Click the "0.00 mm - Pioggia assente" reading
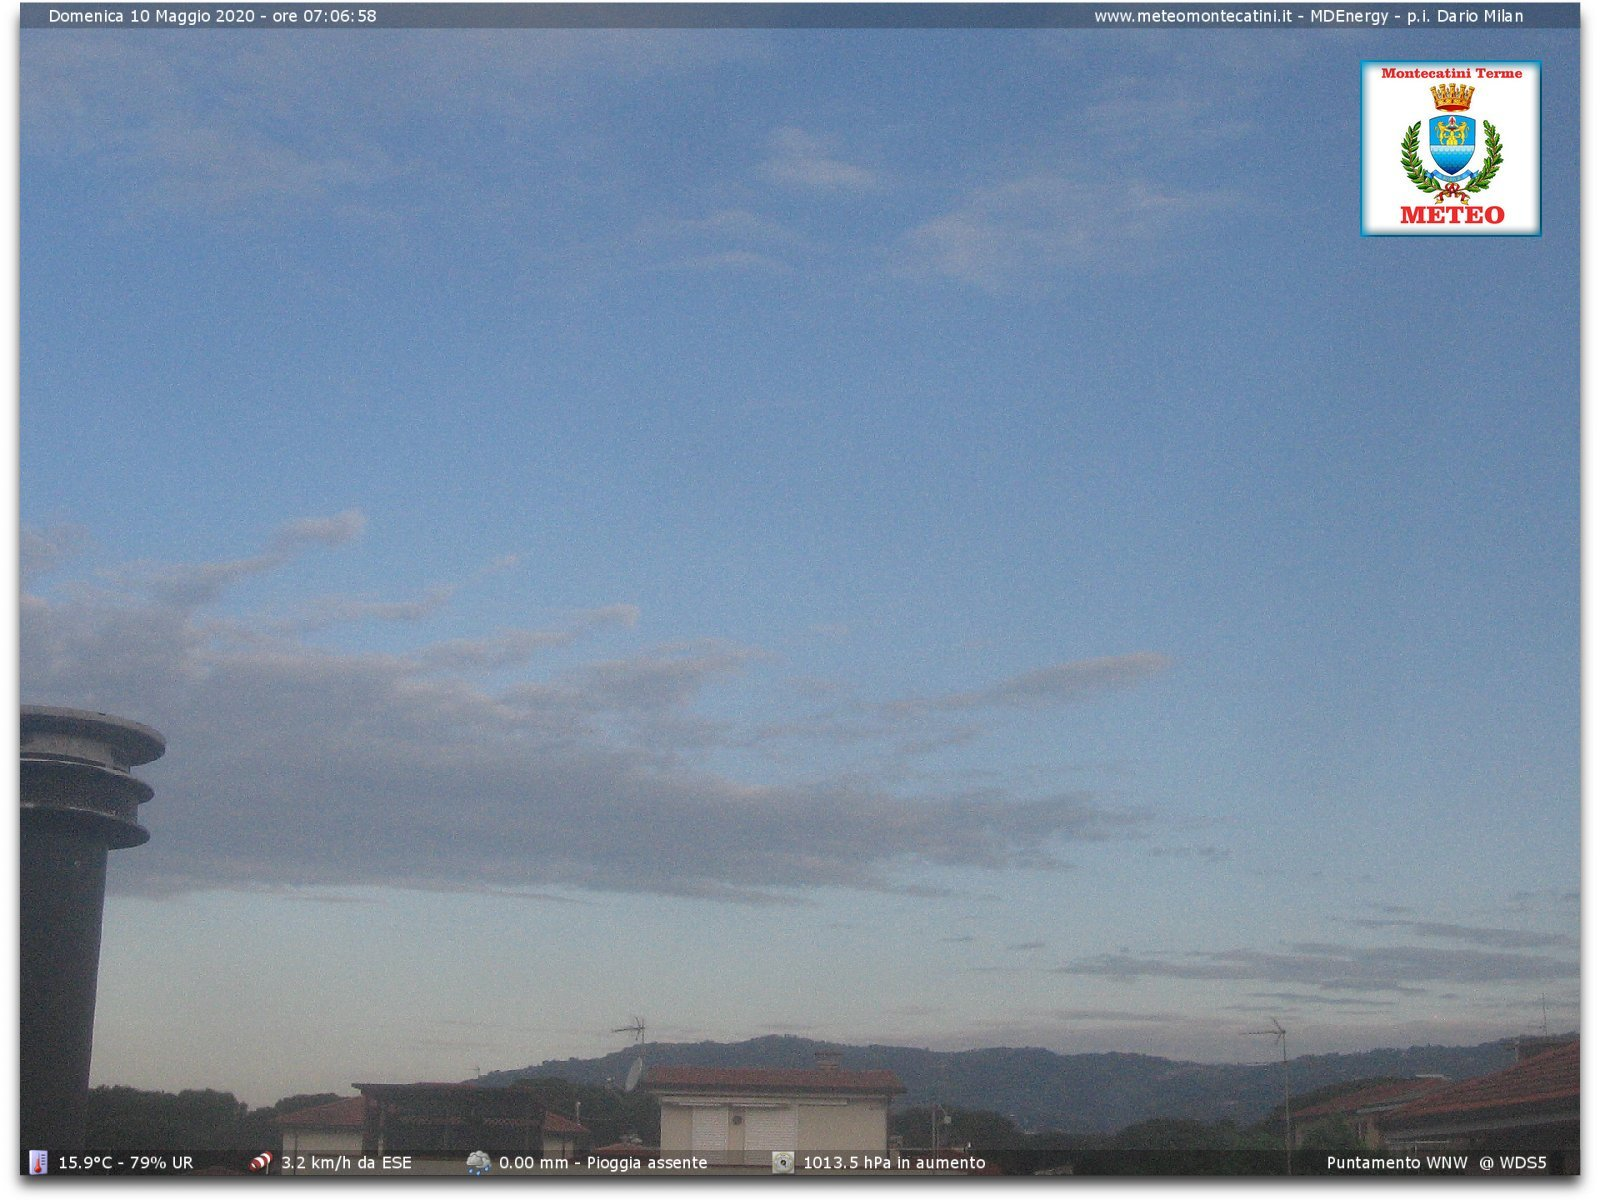1600x1200 pixels. coord(603,1163)
